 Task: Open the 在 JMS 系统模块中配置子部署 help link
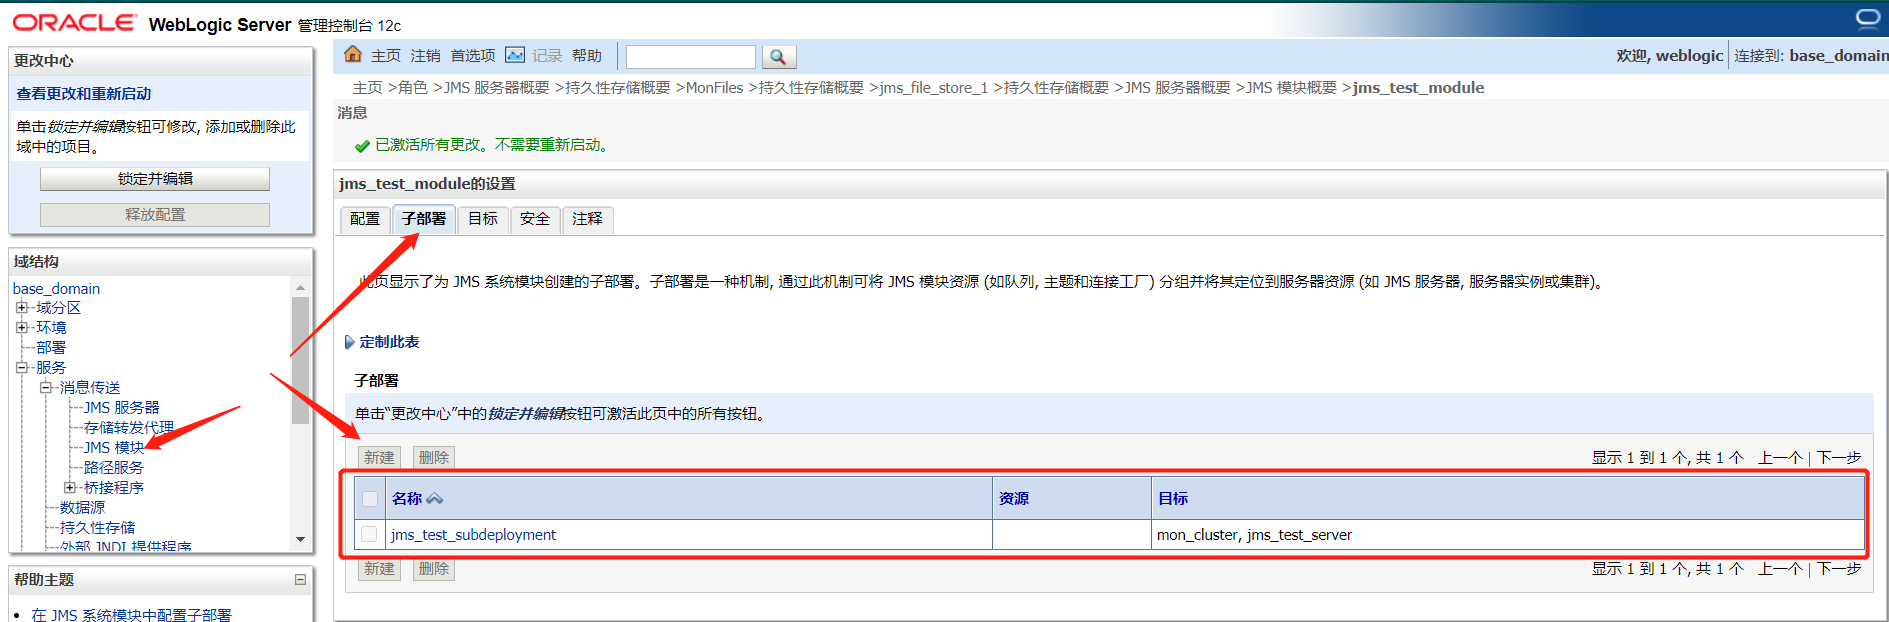coord(131,614)
